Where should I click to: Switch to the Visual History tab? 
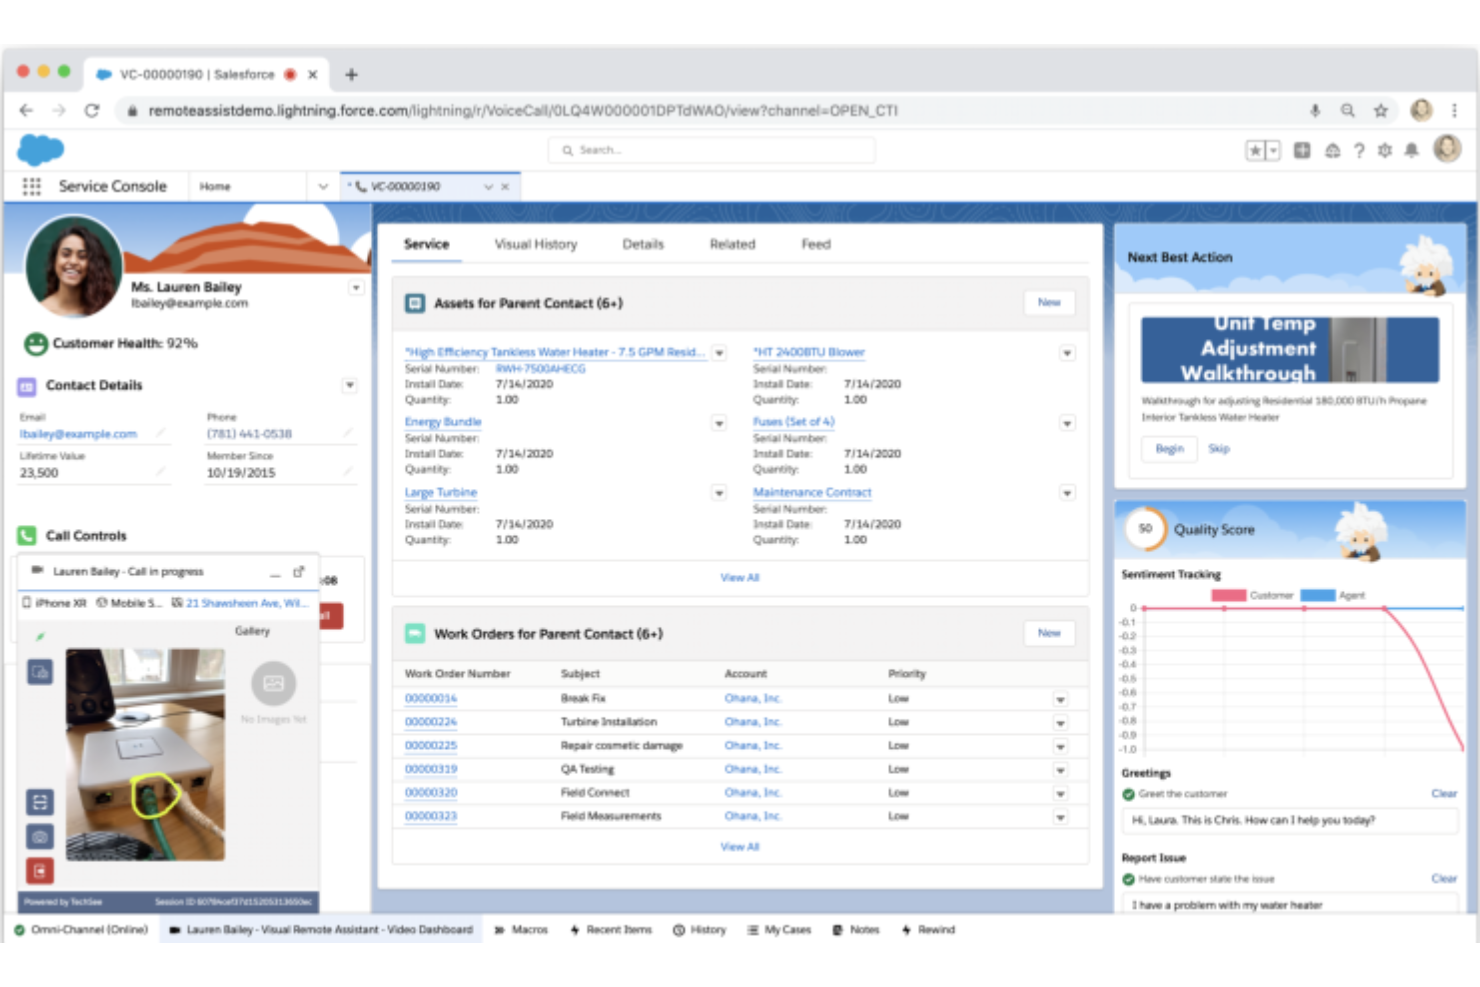pyautogui.click(x=536, y=244)
